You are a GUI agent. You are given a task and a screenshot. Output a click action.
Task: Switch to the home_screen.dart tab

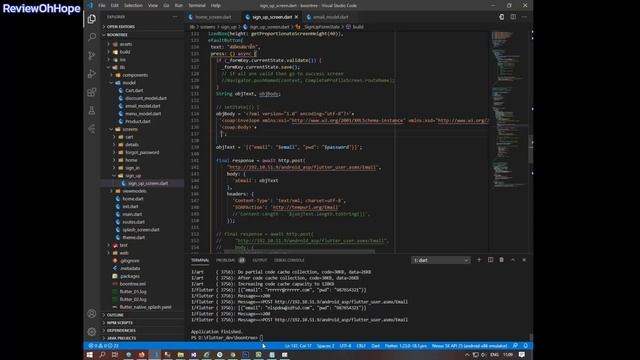(212, 17)
